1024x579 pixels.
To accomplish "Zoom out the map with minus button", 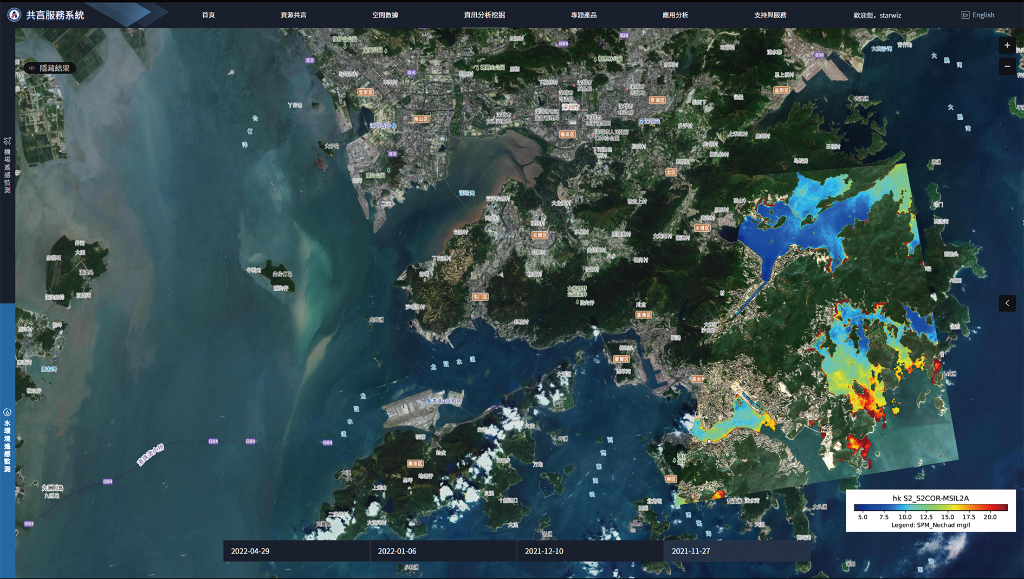I will [x=1007, y=67].
